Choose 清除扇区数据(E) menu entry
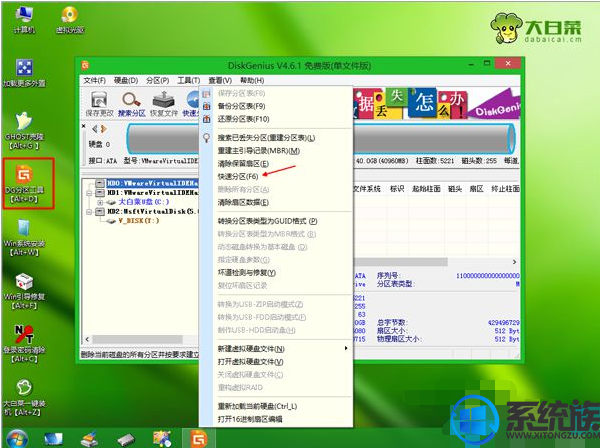 pyautogui.click(x=243, y=202)
